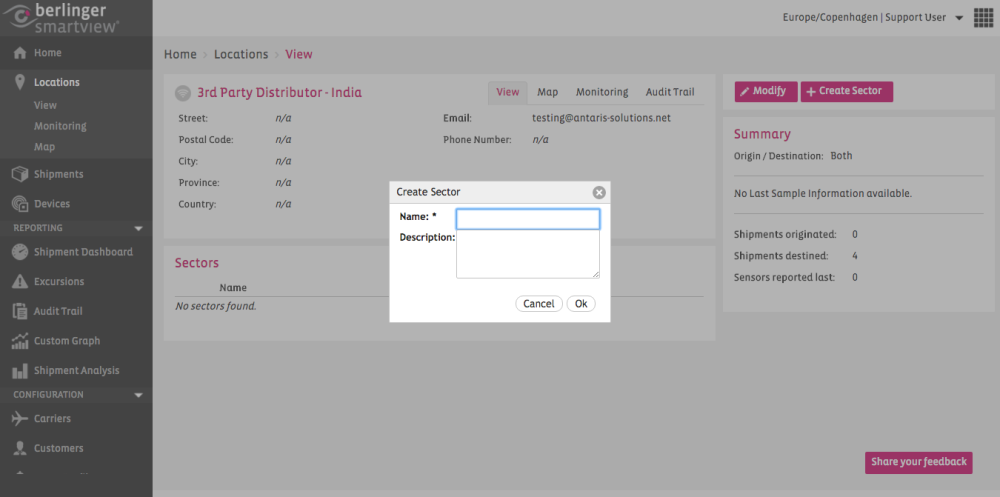
Task: Click the Home icon in sidebar
Action: click(x=20, y=53)
